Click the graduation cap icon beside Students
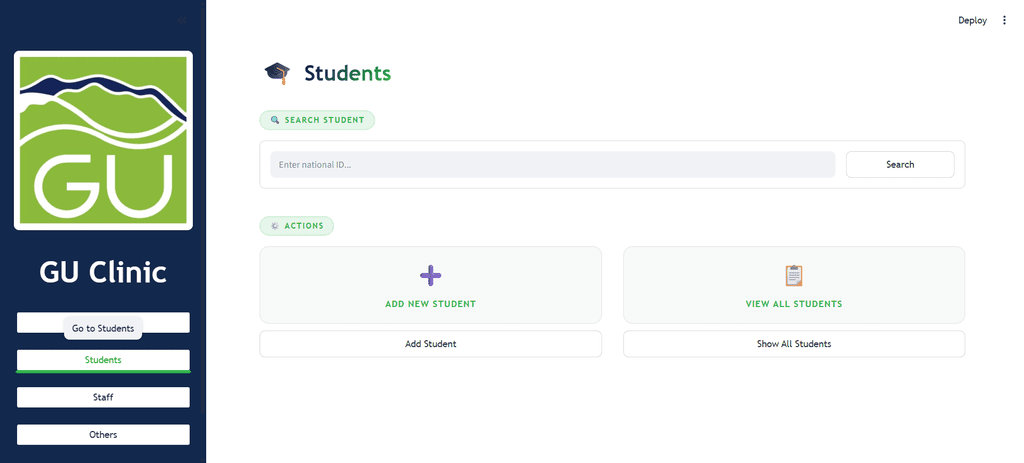 [277, 73]
